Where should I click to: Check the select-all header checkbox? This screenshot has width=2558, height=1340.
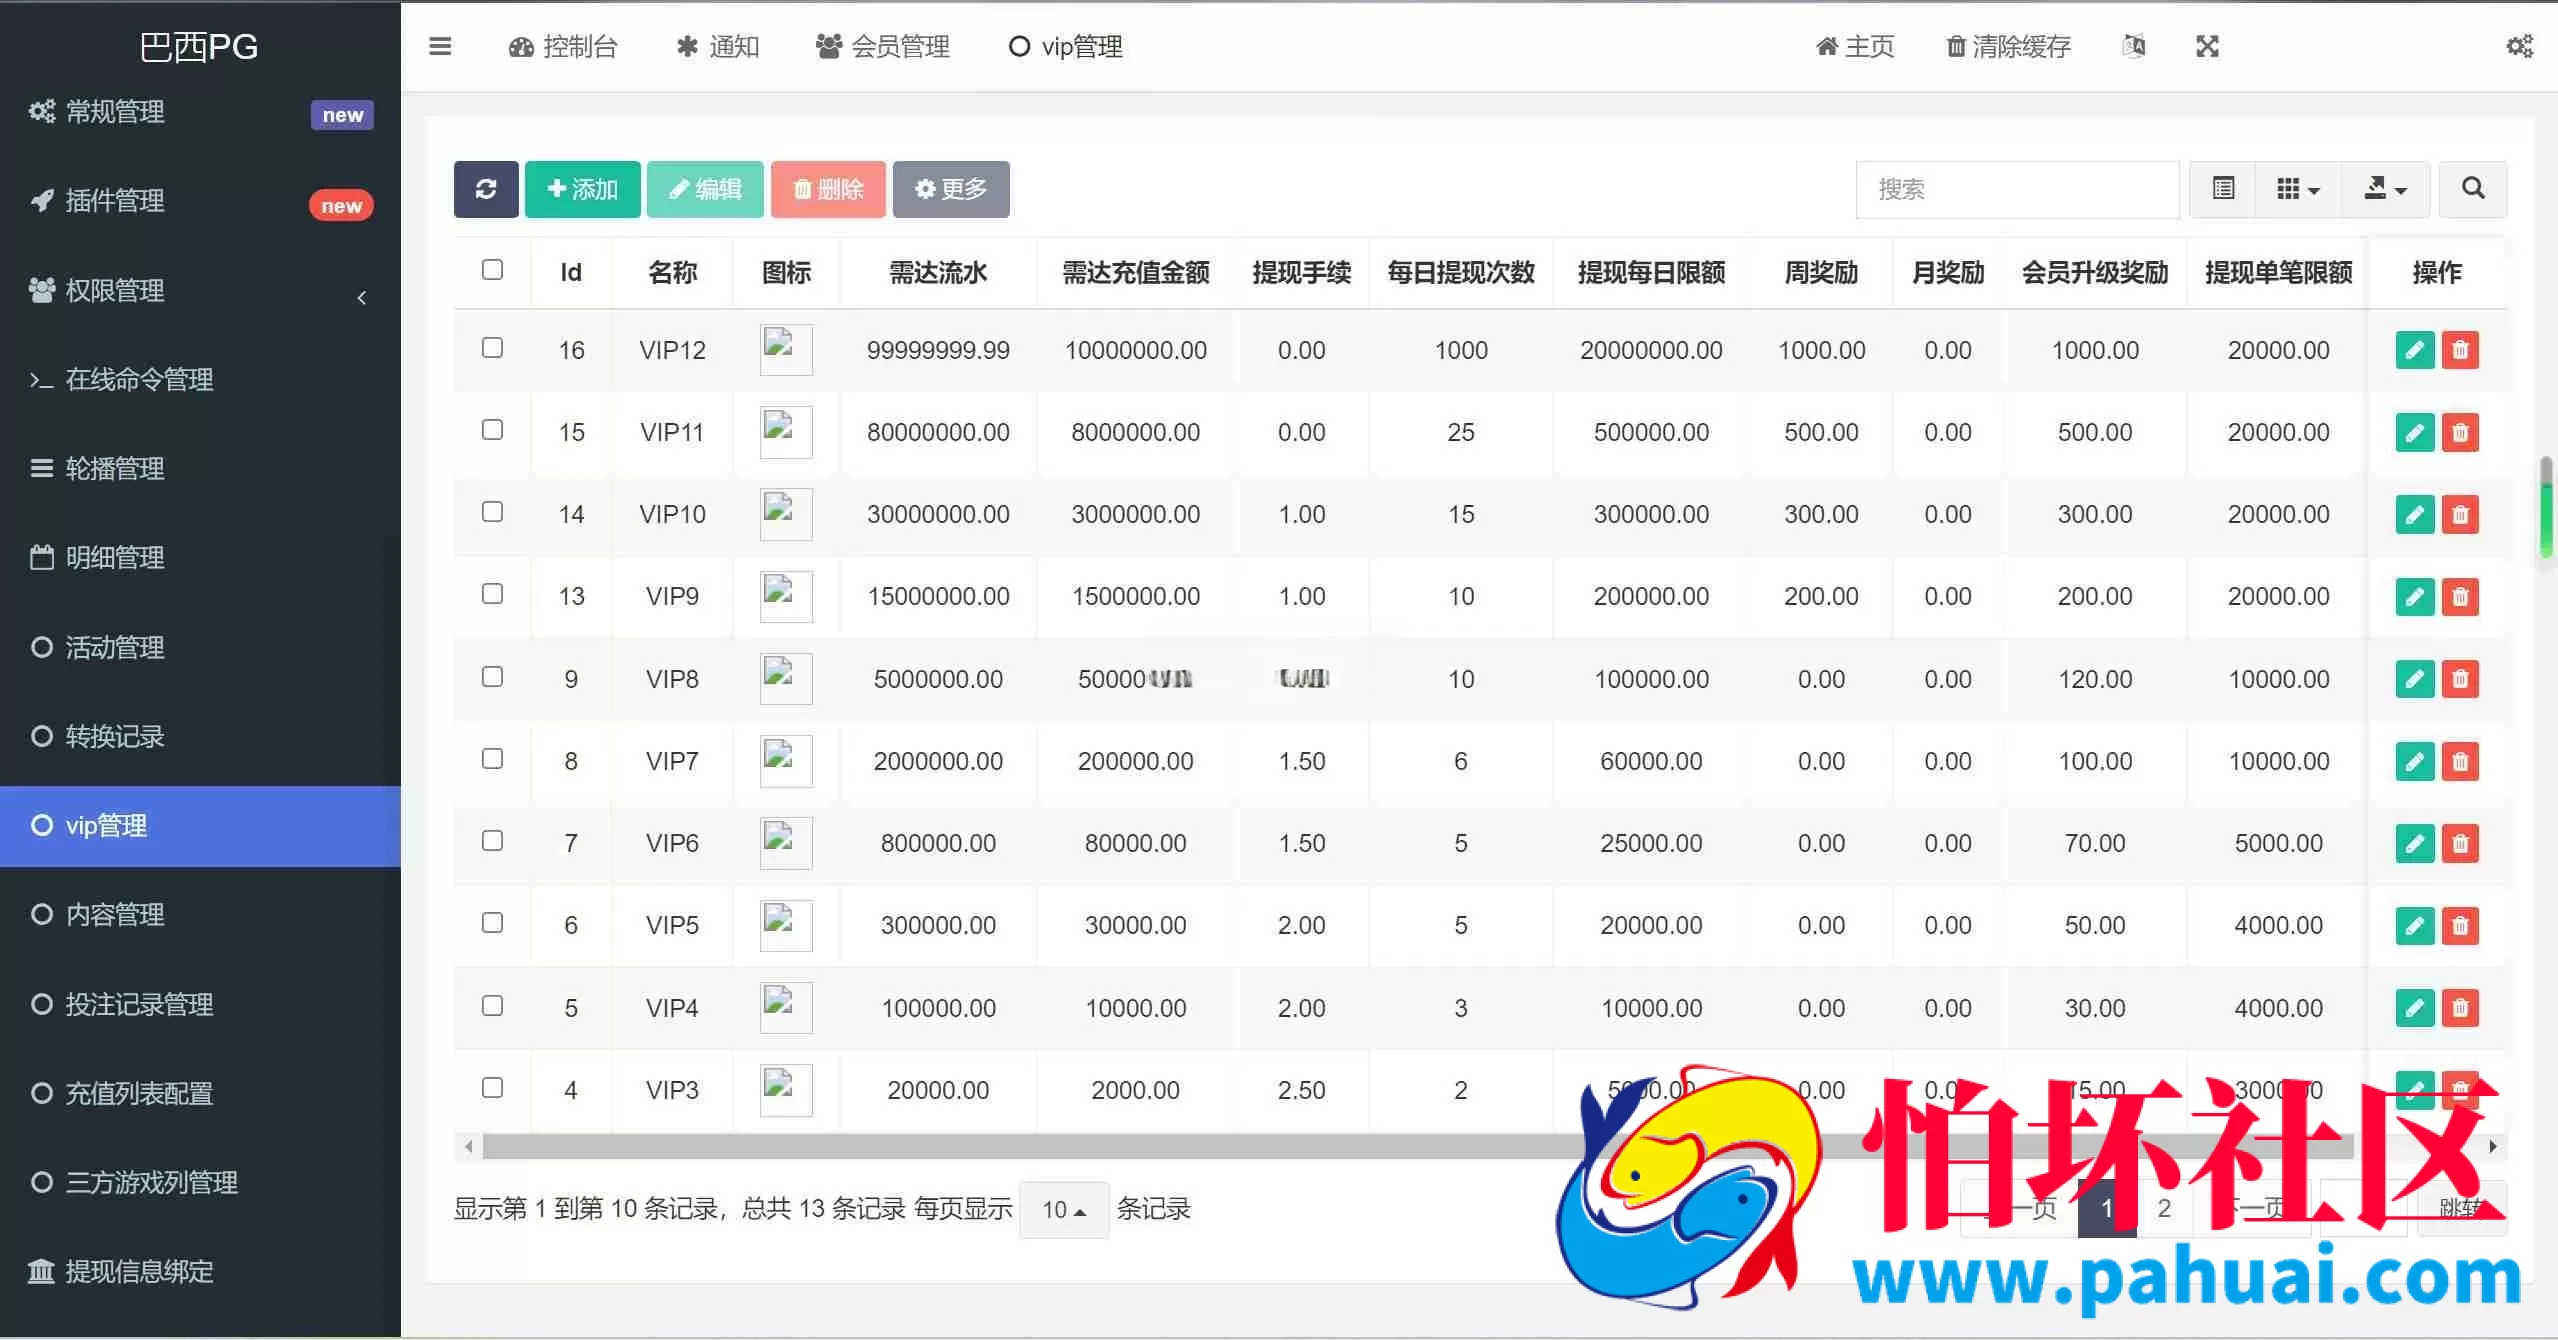coord(492,270)
